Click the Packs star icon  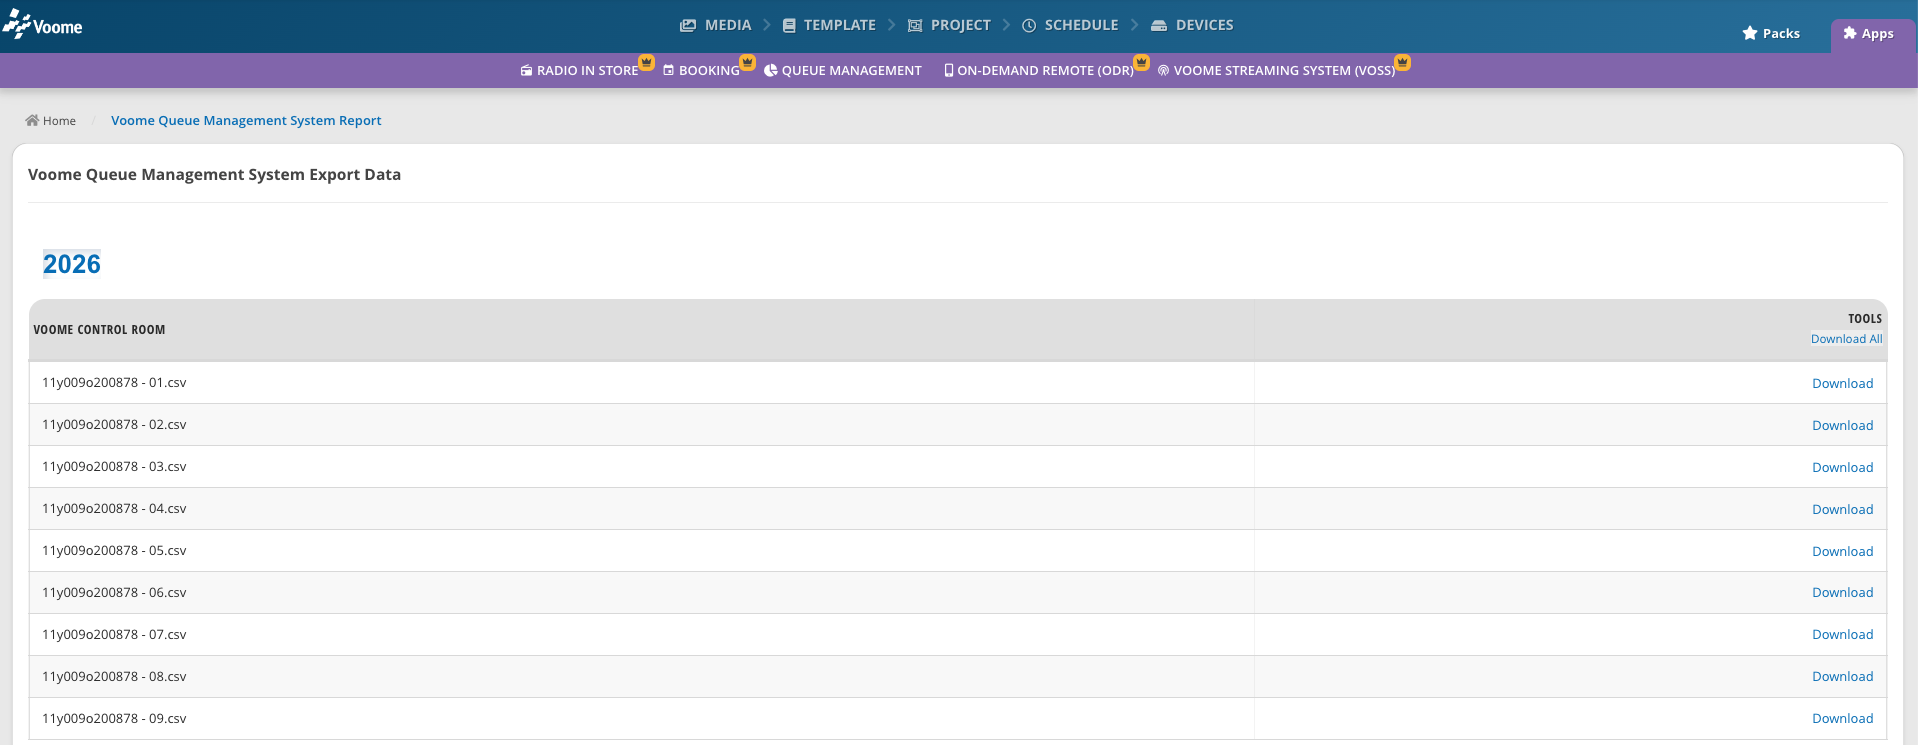[x=1750, y=34]
